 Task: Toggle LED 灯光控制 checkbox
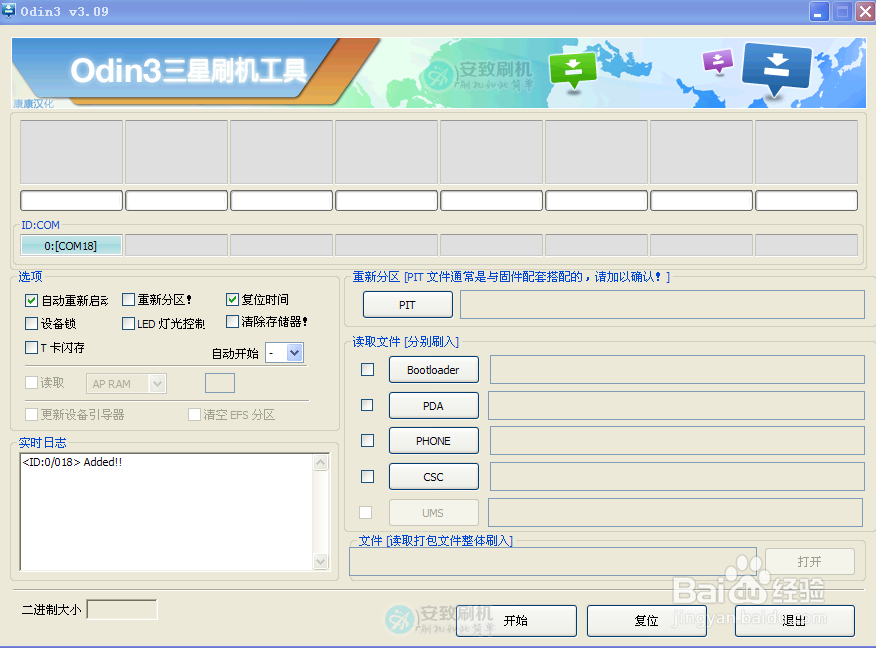(x=128, y=323)
